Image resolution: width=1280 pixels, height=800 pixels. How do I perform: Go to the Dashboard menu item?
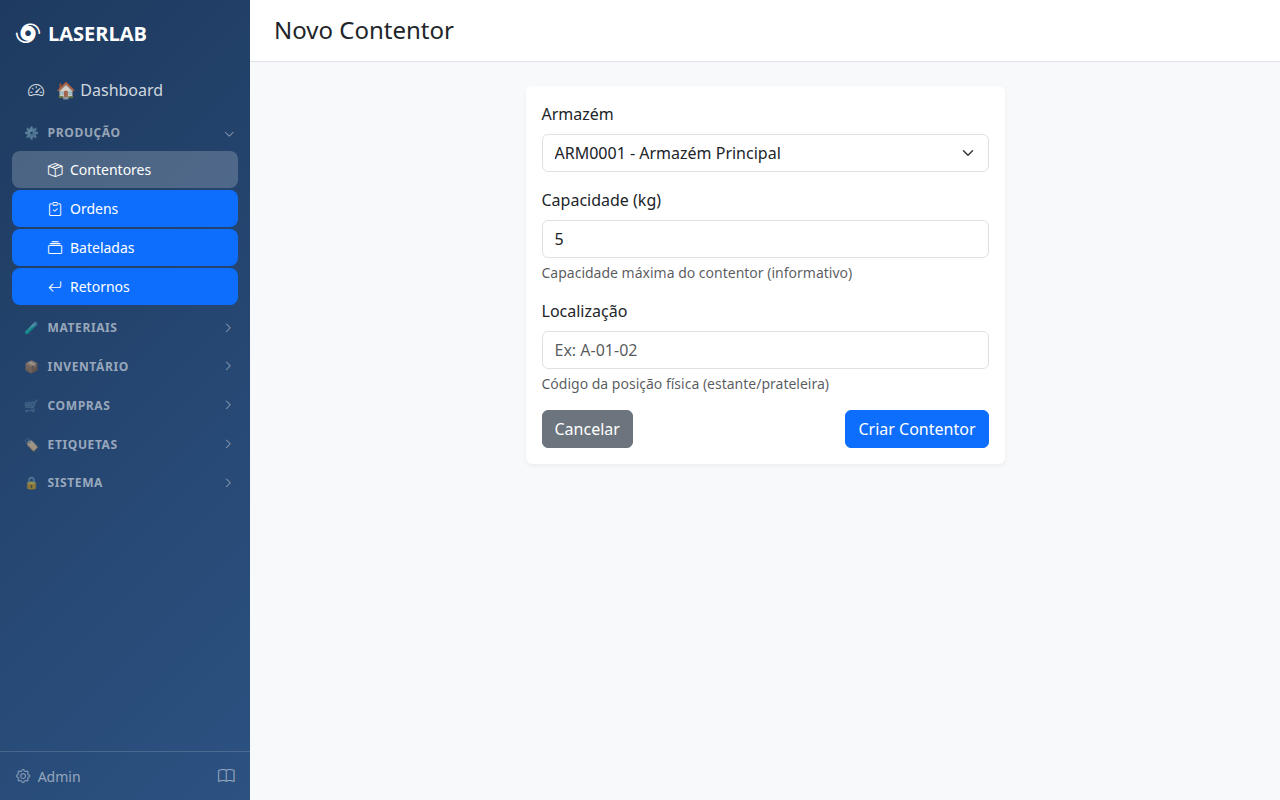pyautogui.click(x=120, y=90)
